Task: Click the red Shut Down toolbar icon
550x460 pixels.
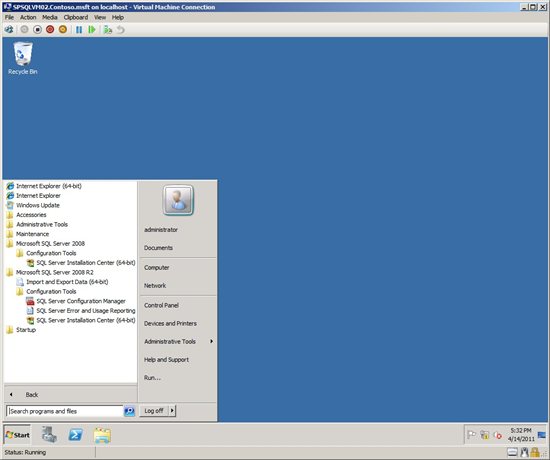Action: pos(50,30)
